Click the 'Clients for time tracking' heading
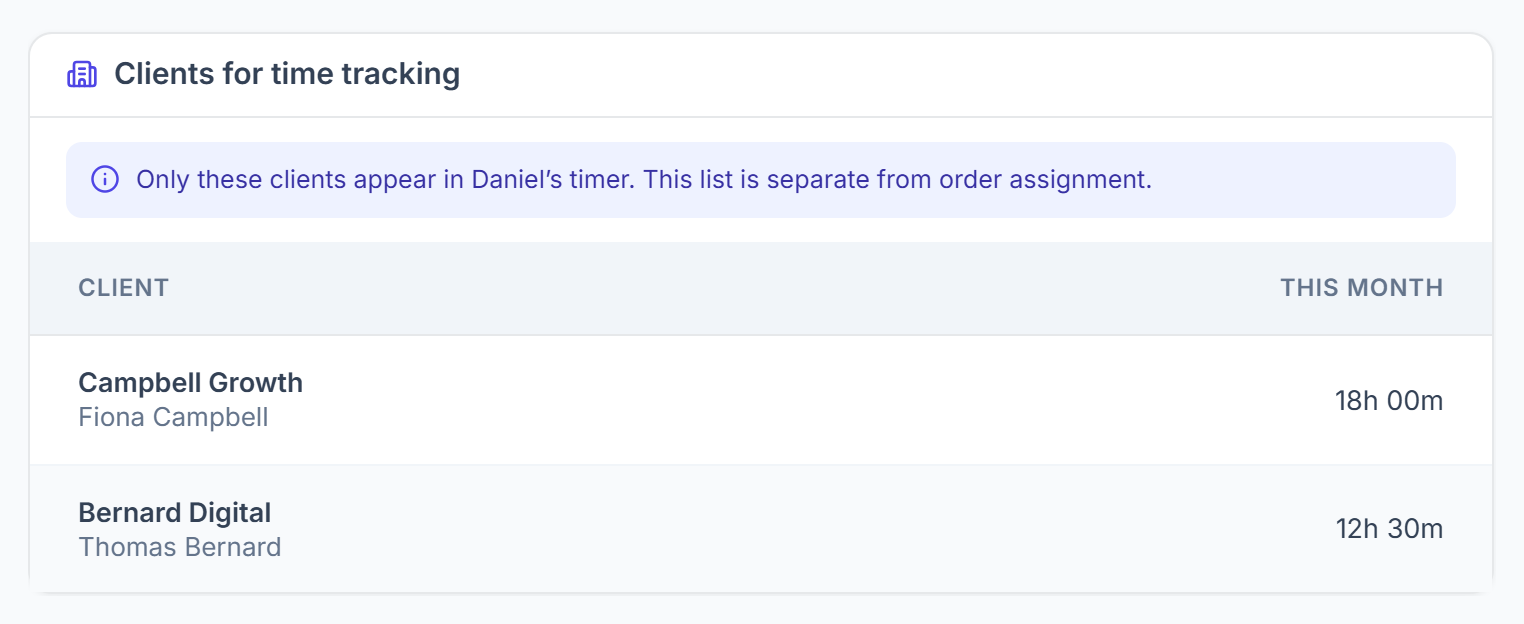The height and width of the screenshot is (624, 1524). (x=287, y=74)
